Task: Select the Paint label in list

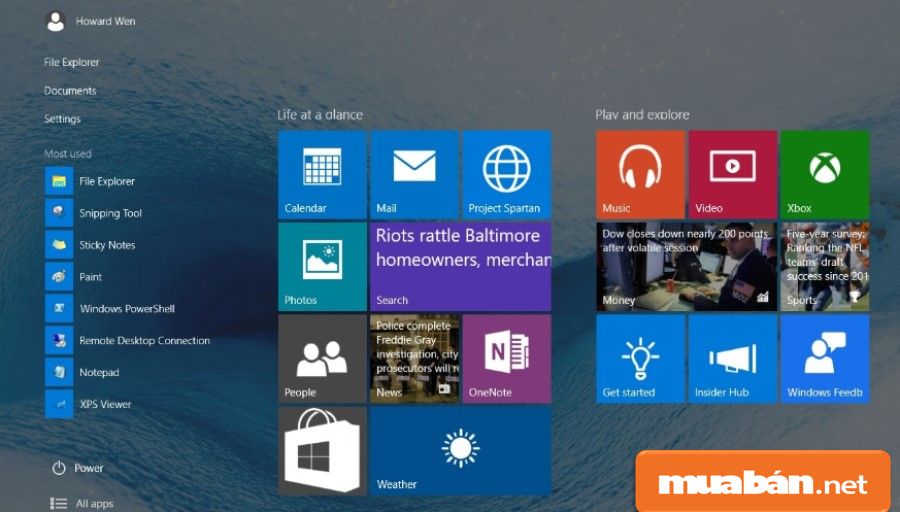Action: pos(91,277)
